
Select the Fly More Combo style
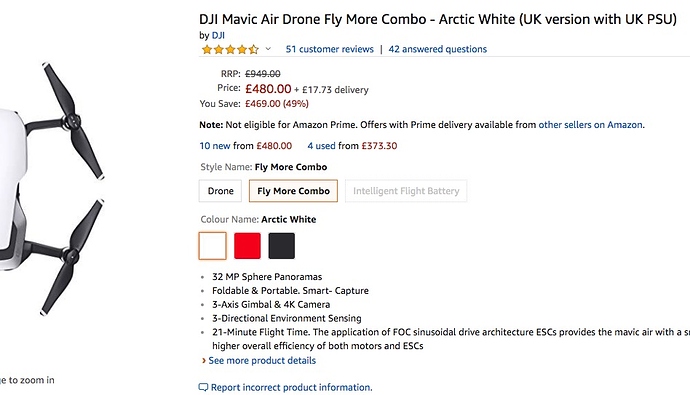(293, 191)
